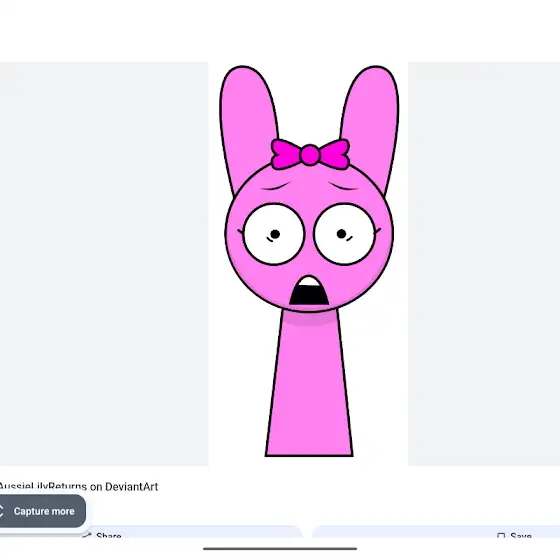The height and width of the screenshot is (560, 560).
Task: Click the magenta bow on the bunny's head
Action: point(310,154)
